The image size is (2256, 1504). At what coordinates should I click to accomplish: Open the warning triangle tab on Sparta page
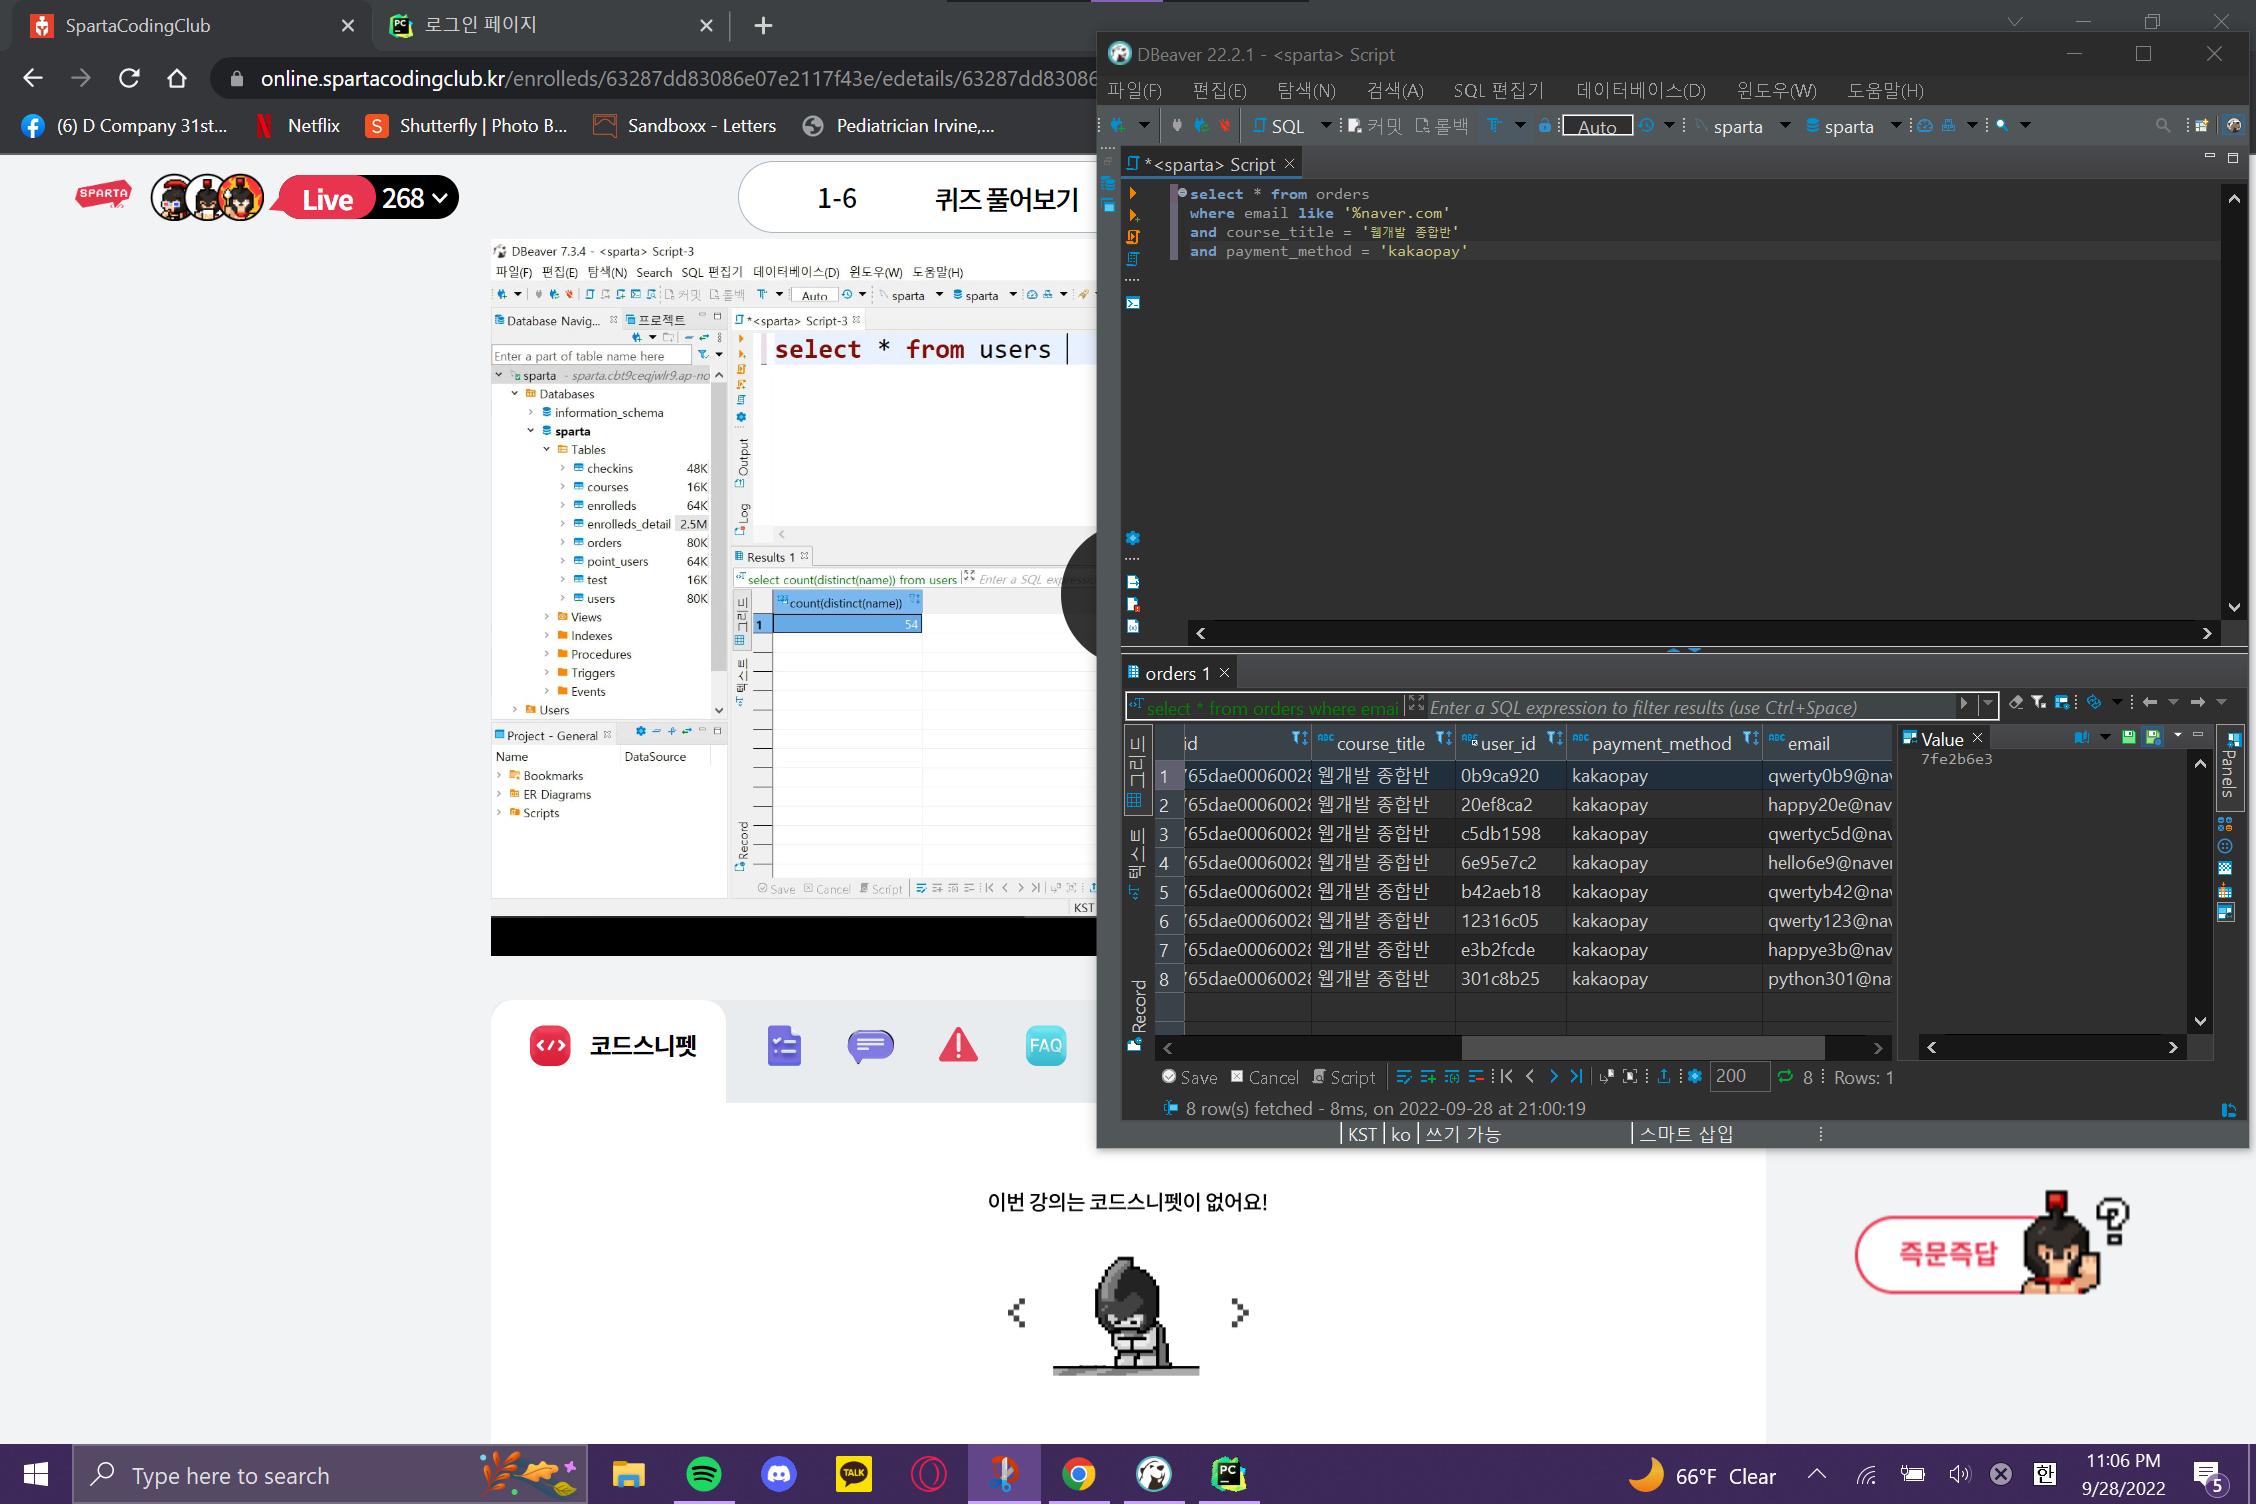[x=958, y=1046]
